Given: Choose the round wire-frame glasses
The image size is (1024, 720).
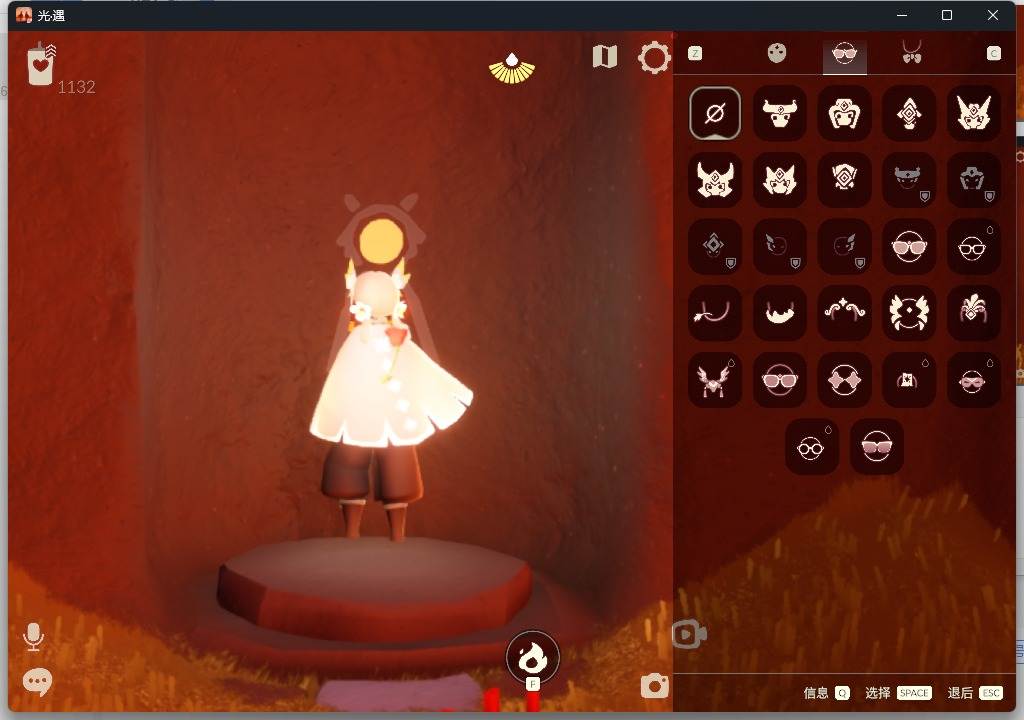Looking at the screenshot, I should [x=812, y=448].
